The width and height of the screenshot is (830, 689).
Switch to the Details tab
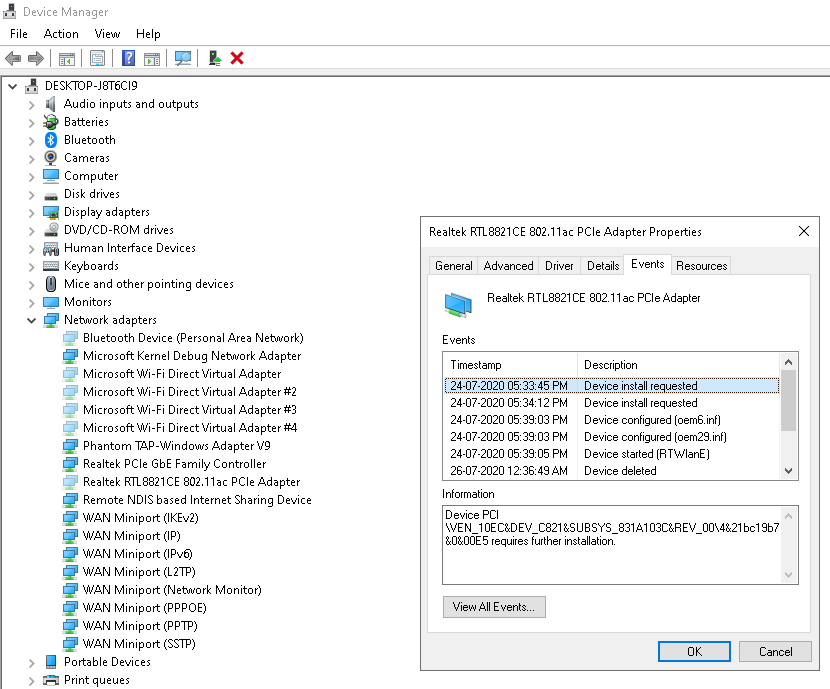pos(603,265)
